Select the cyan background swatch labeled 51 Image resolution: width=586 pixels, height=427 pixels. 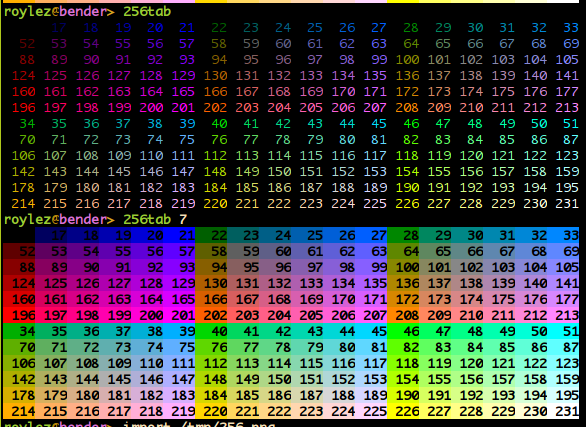tap(563, 331)
